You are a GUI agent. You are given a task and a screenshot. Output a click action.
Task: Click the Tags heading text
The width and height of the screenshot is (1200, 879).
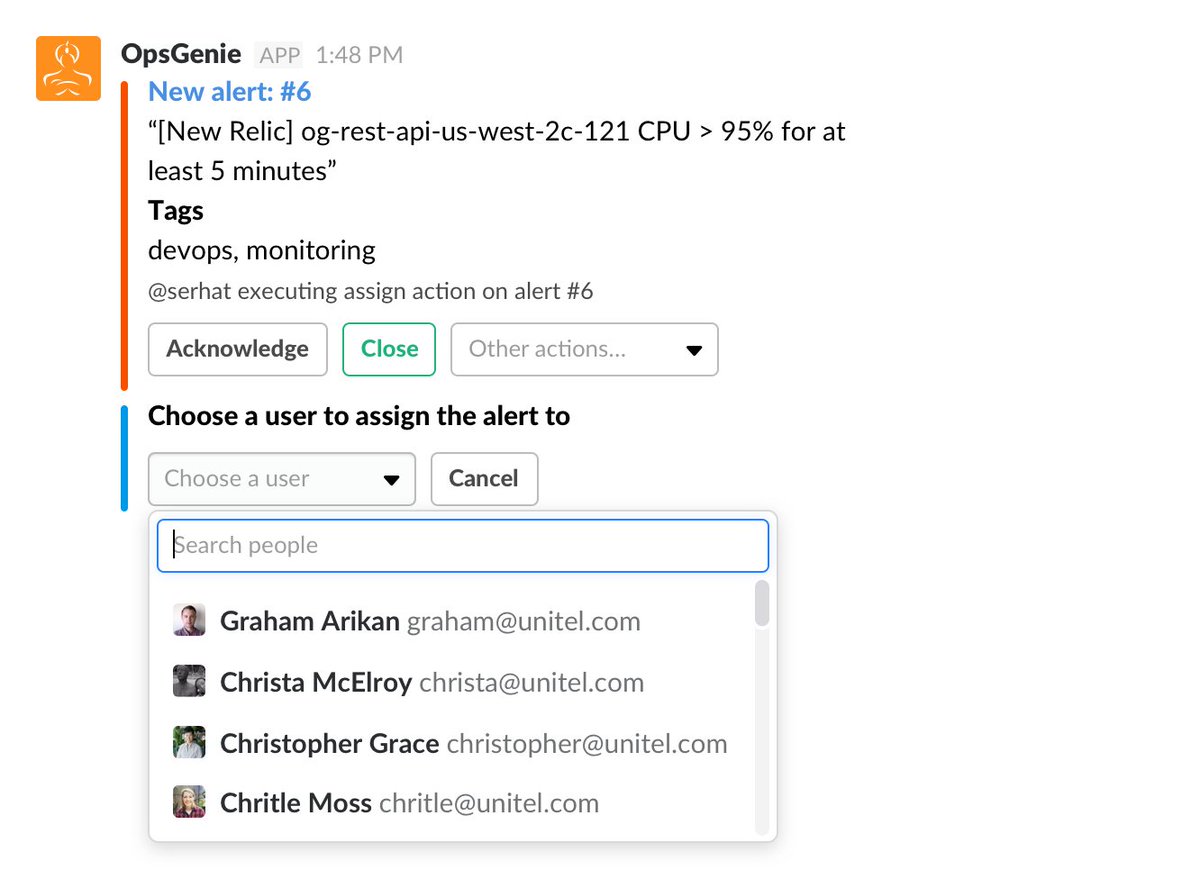[176, 211]
